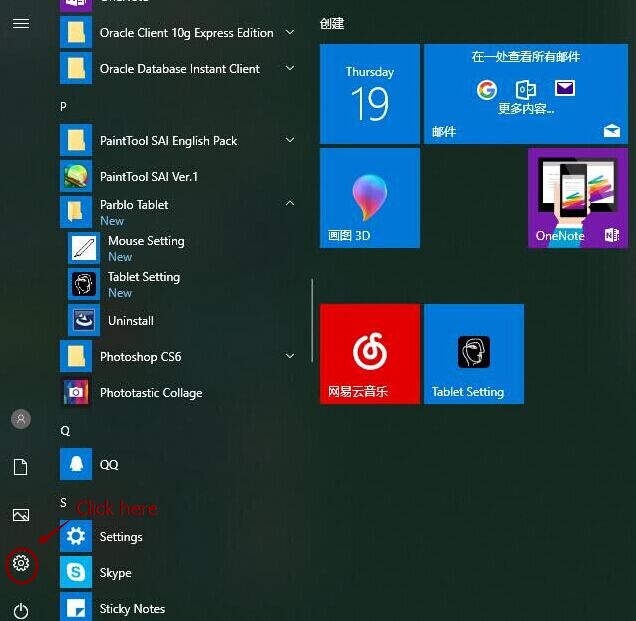
Task: Click the Parblo Tablet folder icon
Action: pyautogui.click(x=76, y=212)
